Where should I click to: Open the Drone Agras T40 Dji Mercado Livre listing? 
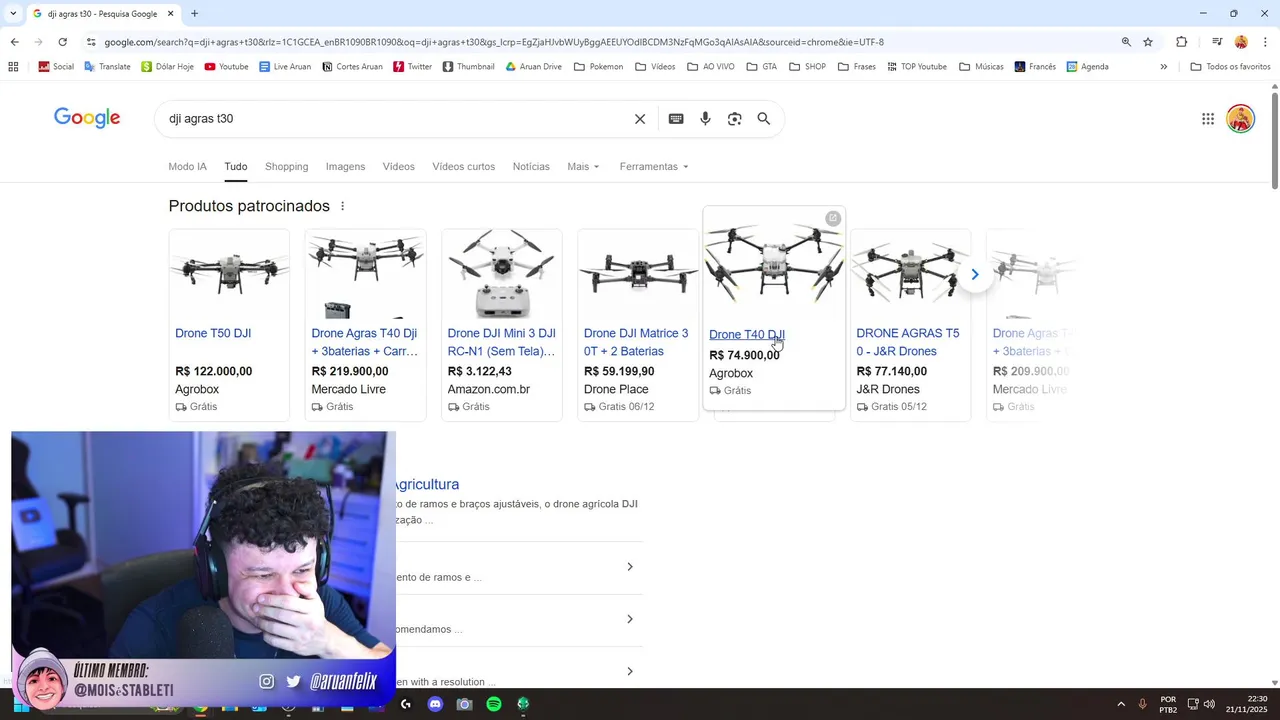pos(365,342)
